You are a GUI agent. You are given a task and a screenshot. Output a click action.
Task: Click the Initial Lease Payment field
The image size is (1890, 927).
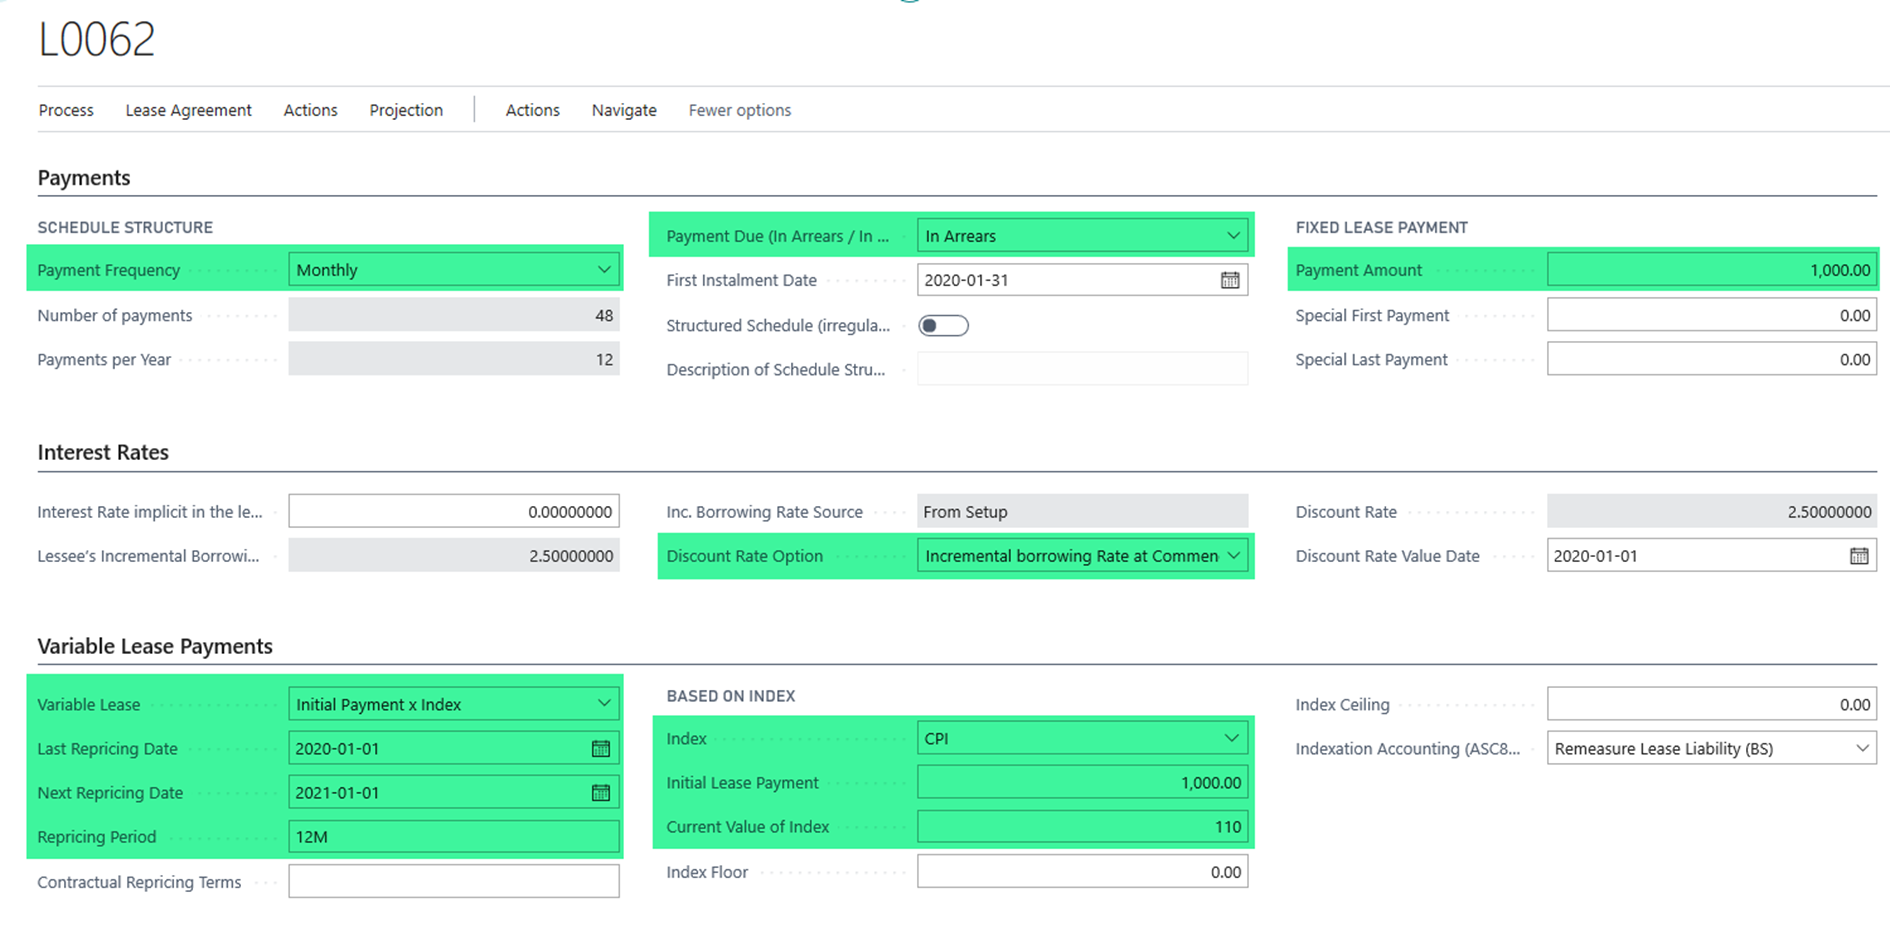(x=1082, y=783)
